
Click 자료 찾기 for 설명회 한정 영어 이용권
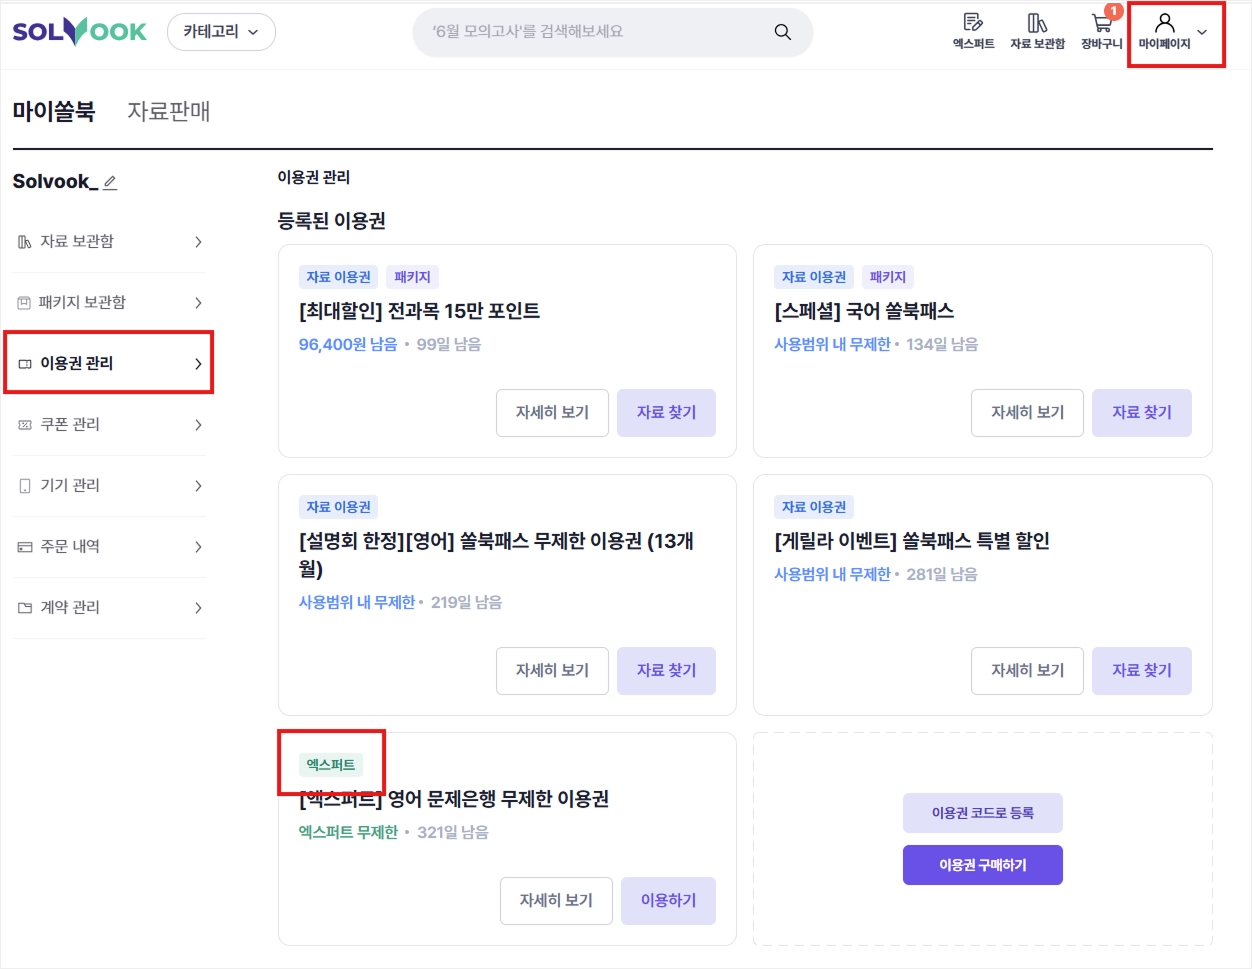(666, 671)
